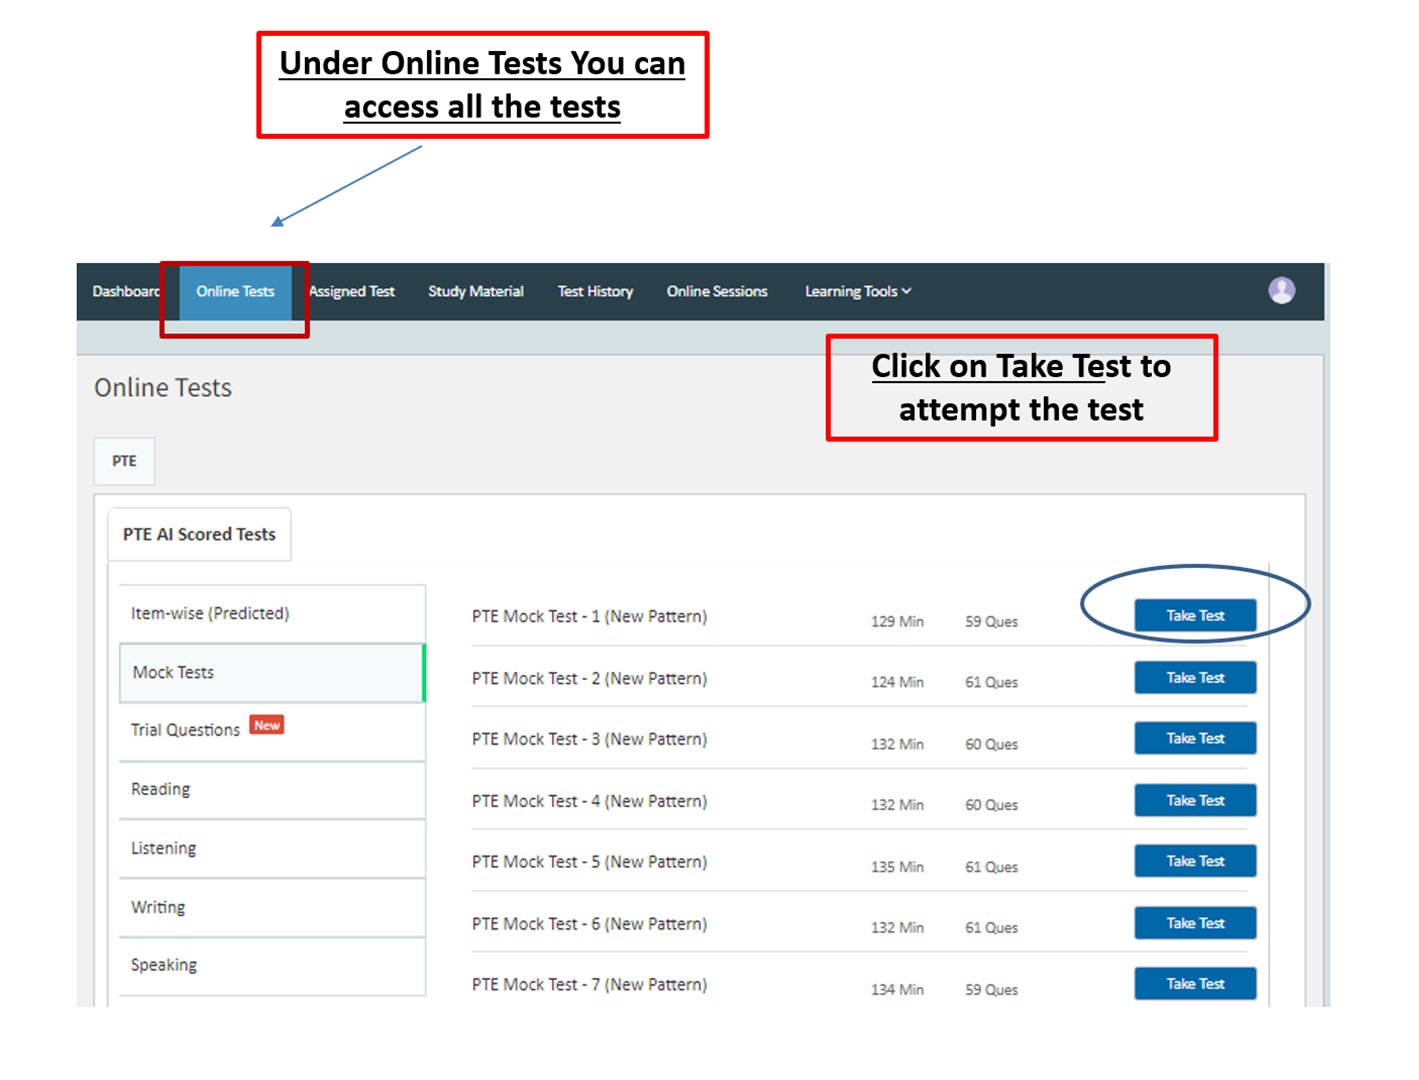The image size is (1419, 1080).
Task: Open Trial Questions category
Action: [272, 730]
